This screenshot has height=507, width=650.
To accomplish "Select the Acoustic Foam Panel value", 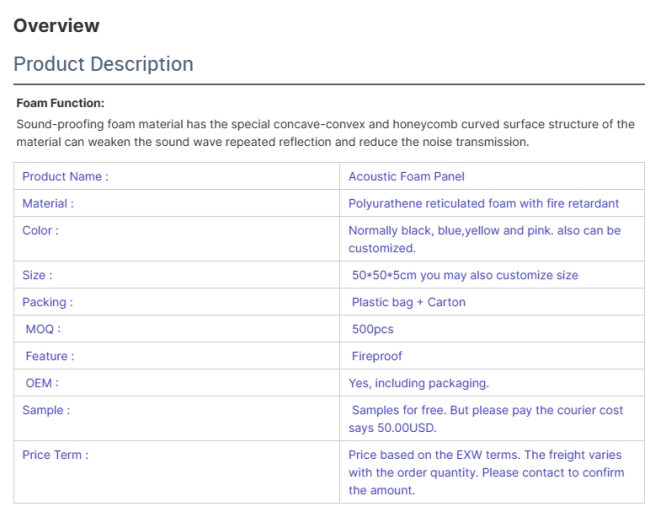I will tap(406, 176).
